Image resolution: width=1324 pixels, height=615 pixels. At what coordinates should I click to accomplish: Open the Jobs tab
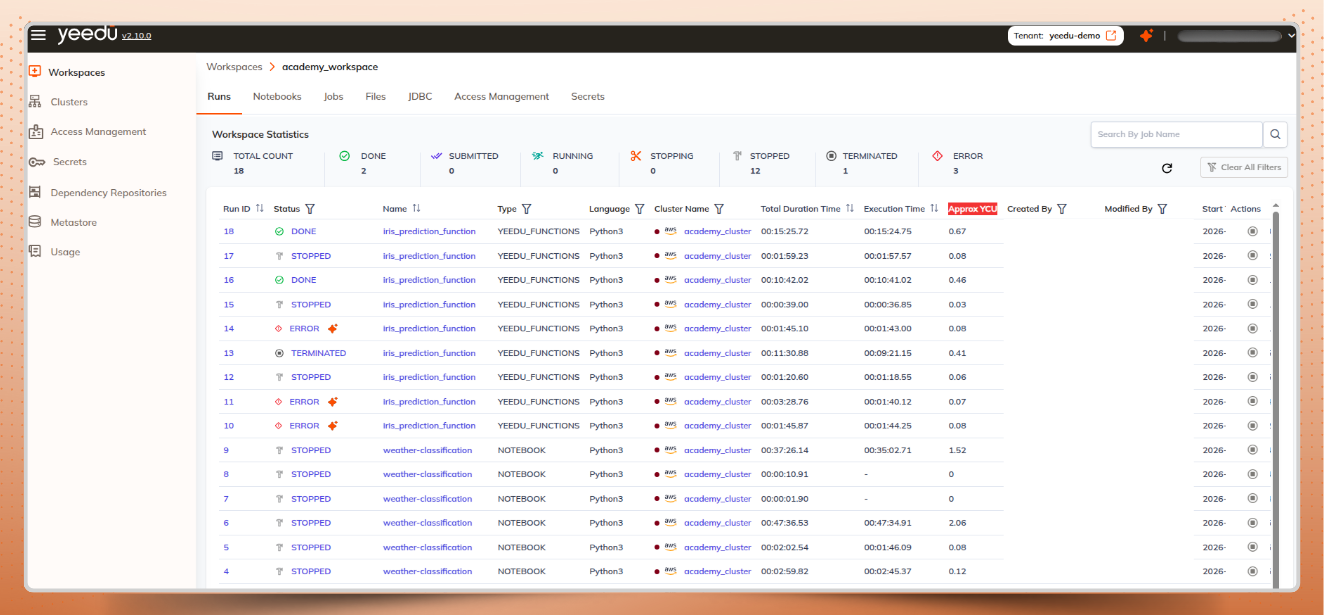pyautogui.click(x=333, y=96)
